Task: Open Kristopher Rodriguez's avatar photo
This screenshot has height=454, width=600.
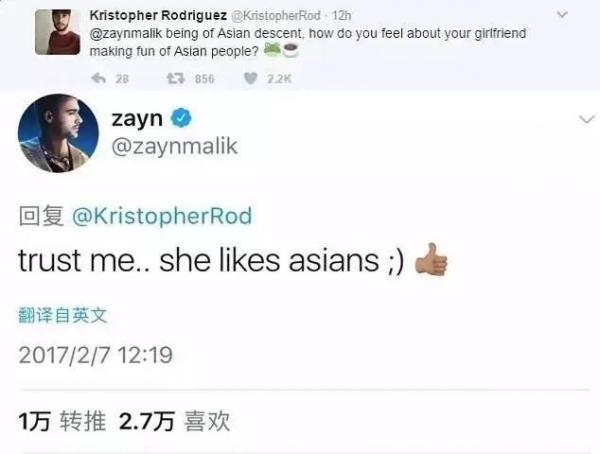Action: [x=58, y=32]
